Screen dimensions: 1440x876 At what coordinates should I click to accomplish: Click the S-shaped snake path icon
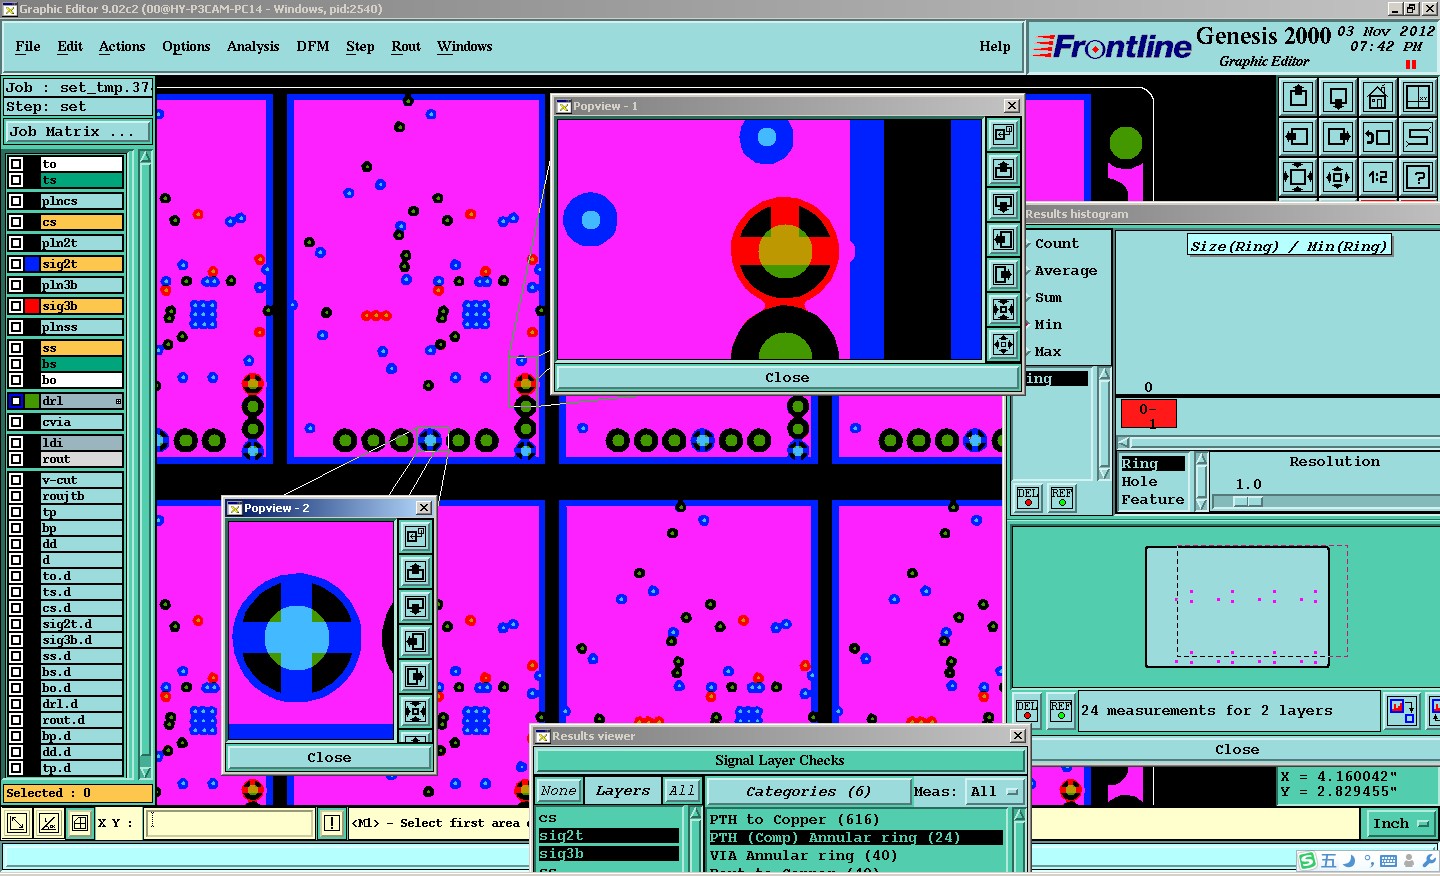click(1418, 137)
